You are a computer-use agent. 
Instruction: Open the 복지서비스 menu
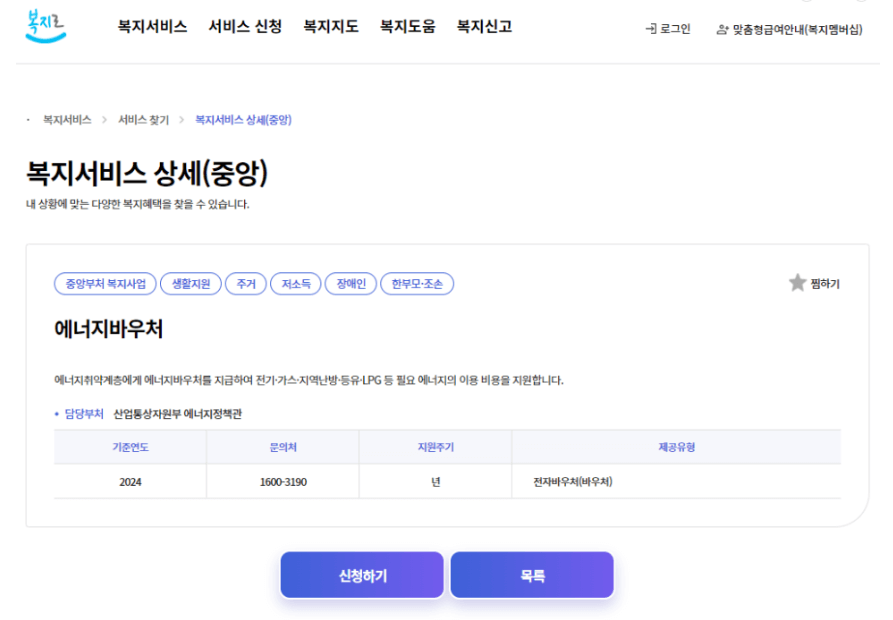point(150,27)
